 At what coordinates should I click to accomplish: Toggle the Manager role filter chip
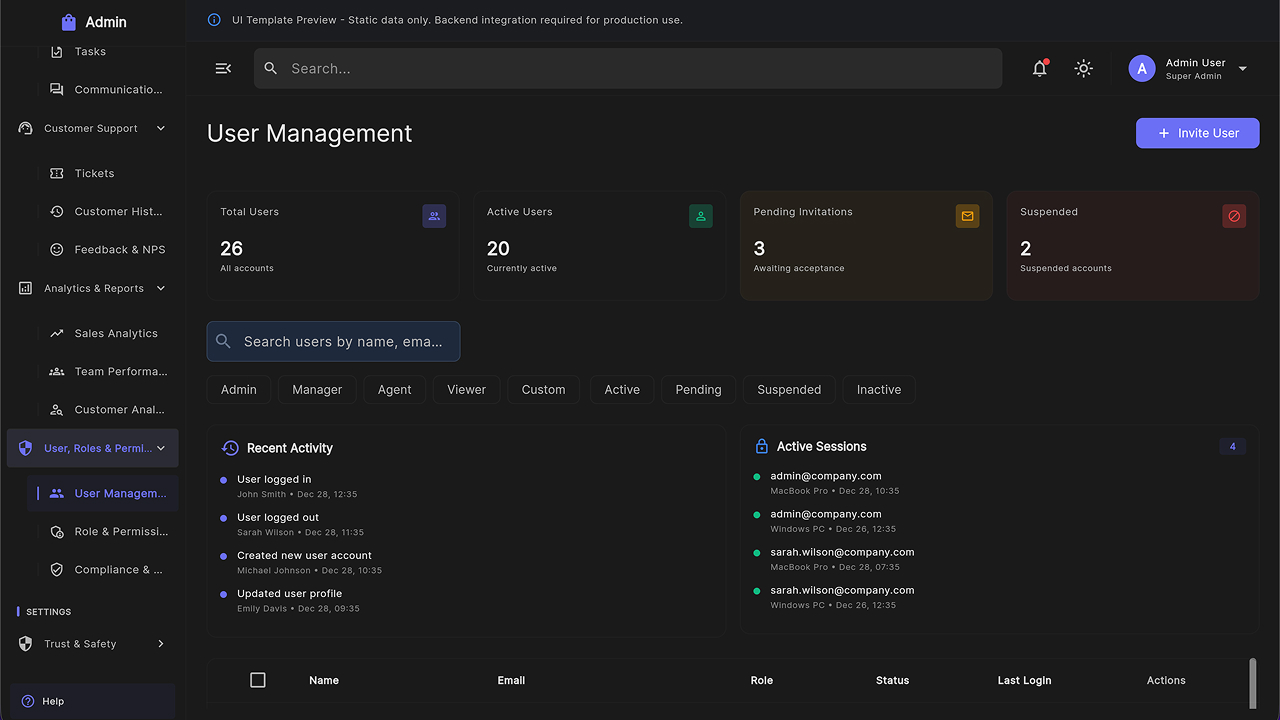tap(317, 390)
